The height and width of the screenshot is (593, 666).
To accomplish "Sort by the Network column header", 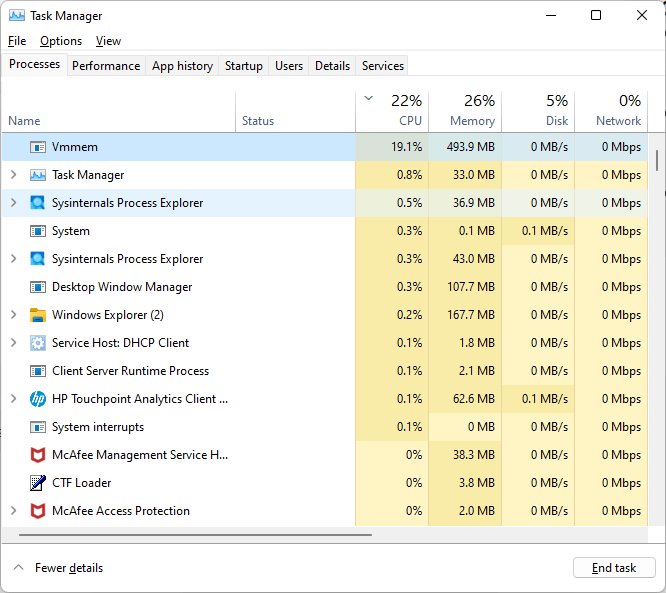I will click(x=611, y=112).
